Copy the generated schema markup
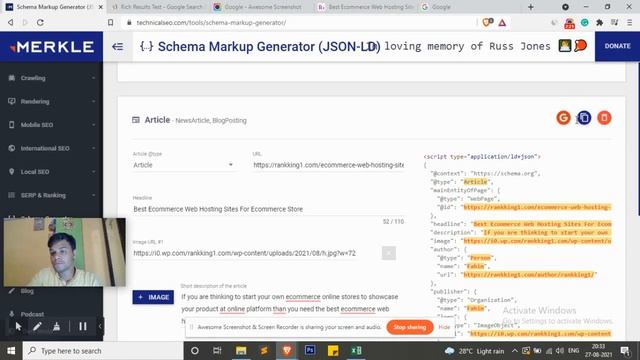The image size is (640, 360). 584,118
